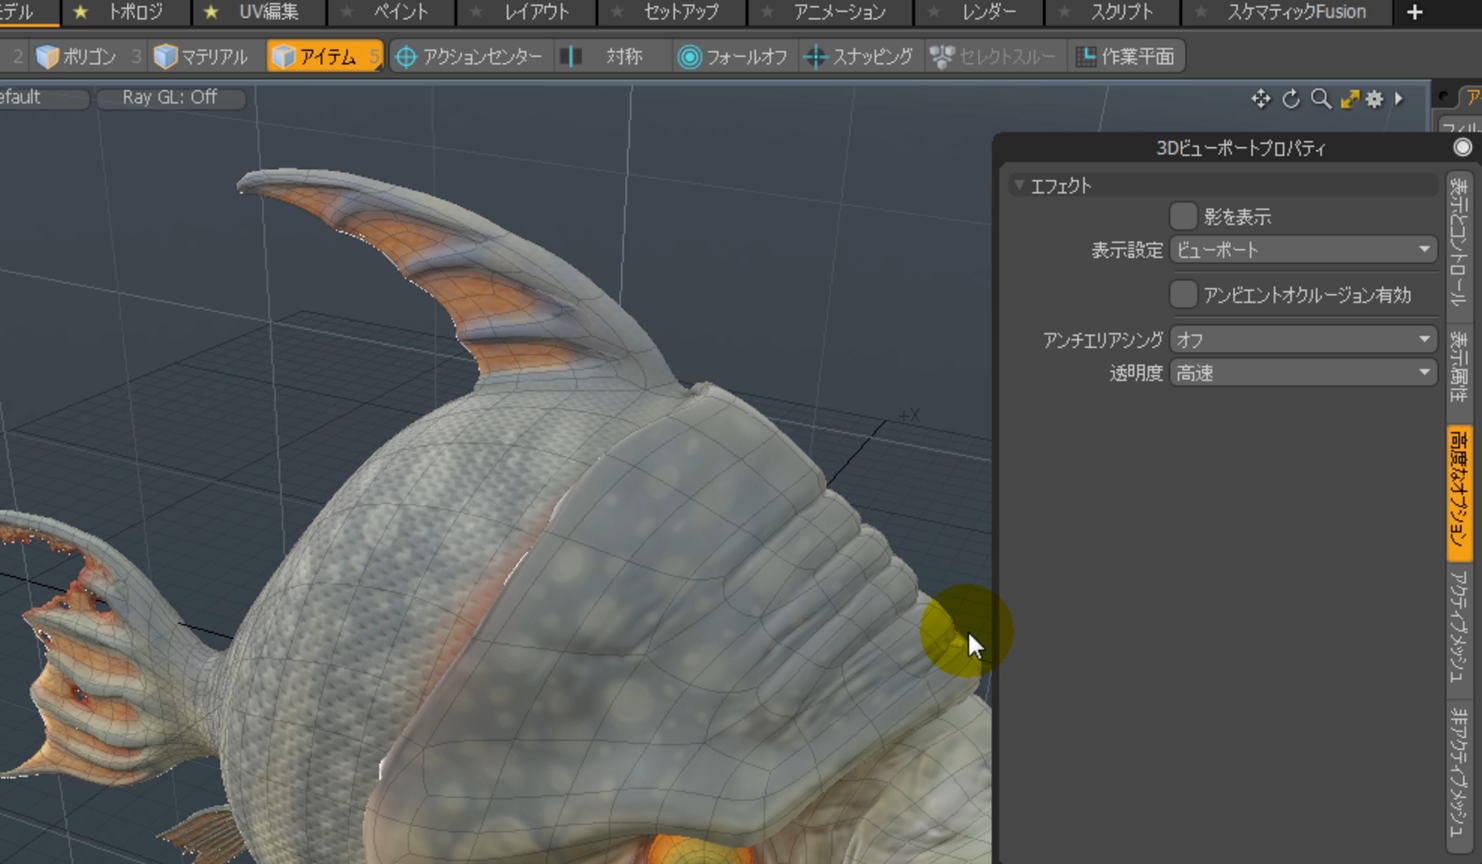Viewport: 1482px width, 864px height.
Task: Enable アンビエントオクルージョン有効 checkbox
Action: click(x=1183, y=294)
